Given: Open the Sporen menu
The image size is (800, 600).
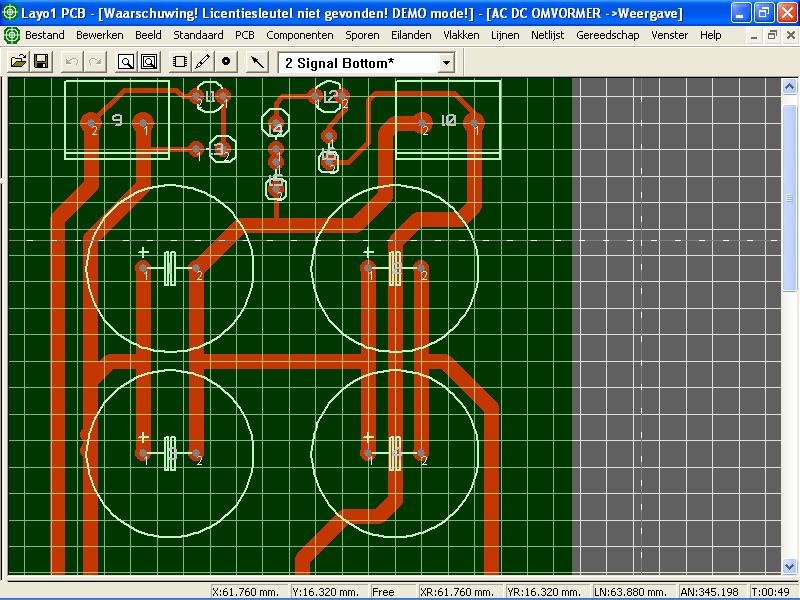Looking at the screenshot, I should pos(362,35).
